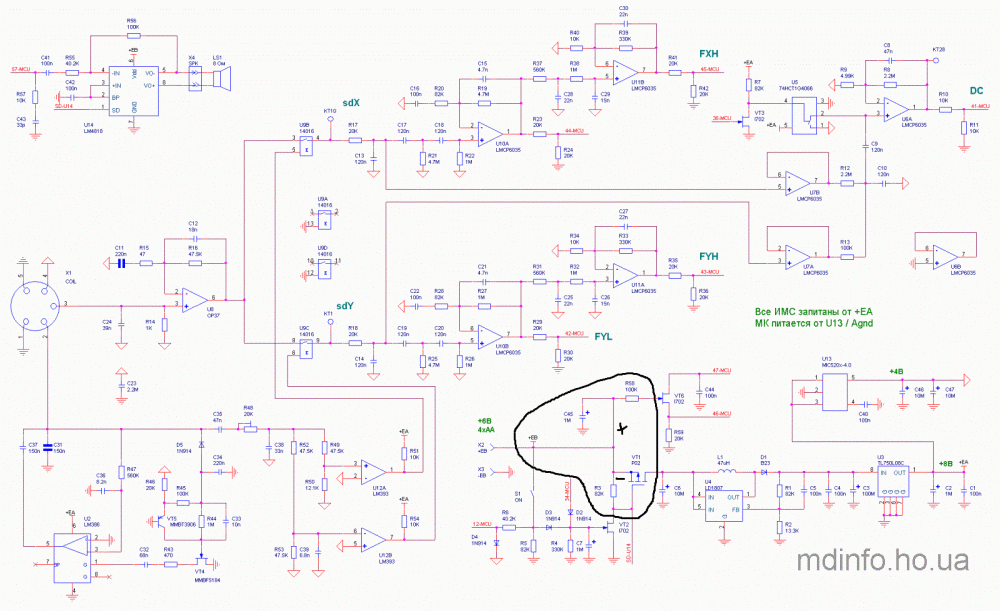Click the KT28 test point circle

pos(936,61)
